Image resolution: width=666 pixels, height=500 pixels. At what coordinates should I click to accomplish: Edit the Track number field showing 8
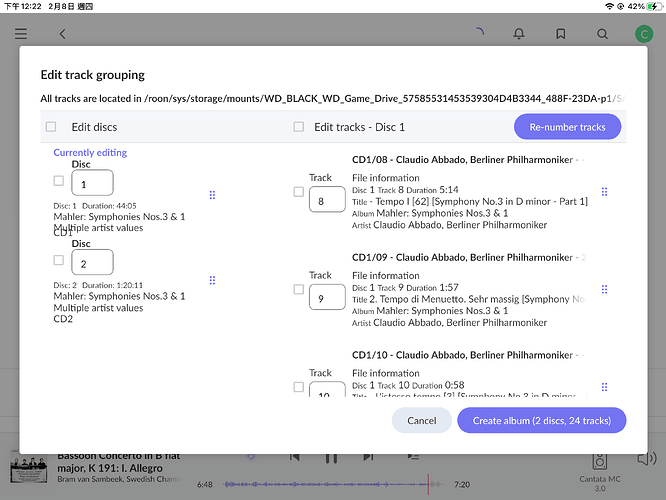[x=327, y=199]
